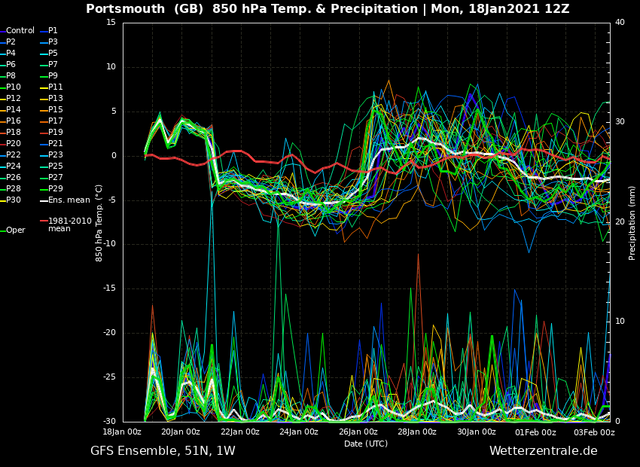This screenshot has width=640, height=467.
Task: Pick the 'P6' legend entry
Action: [9, 64]
